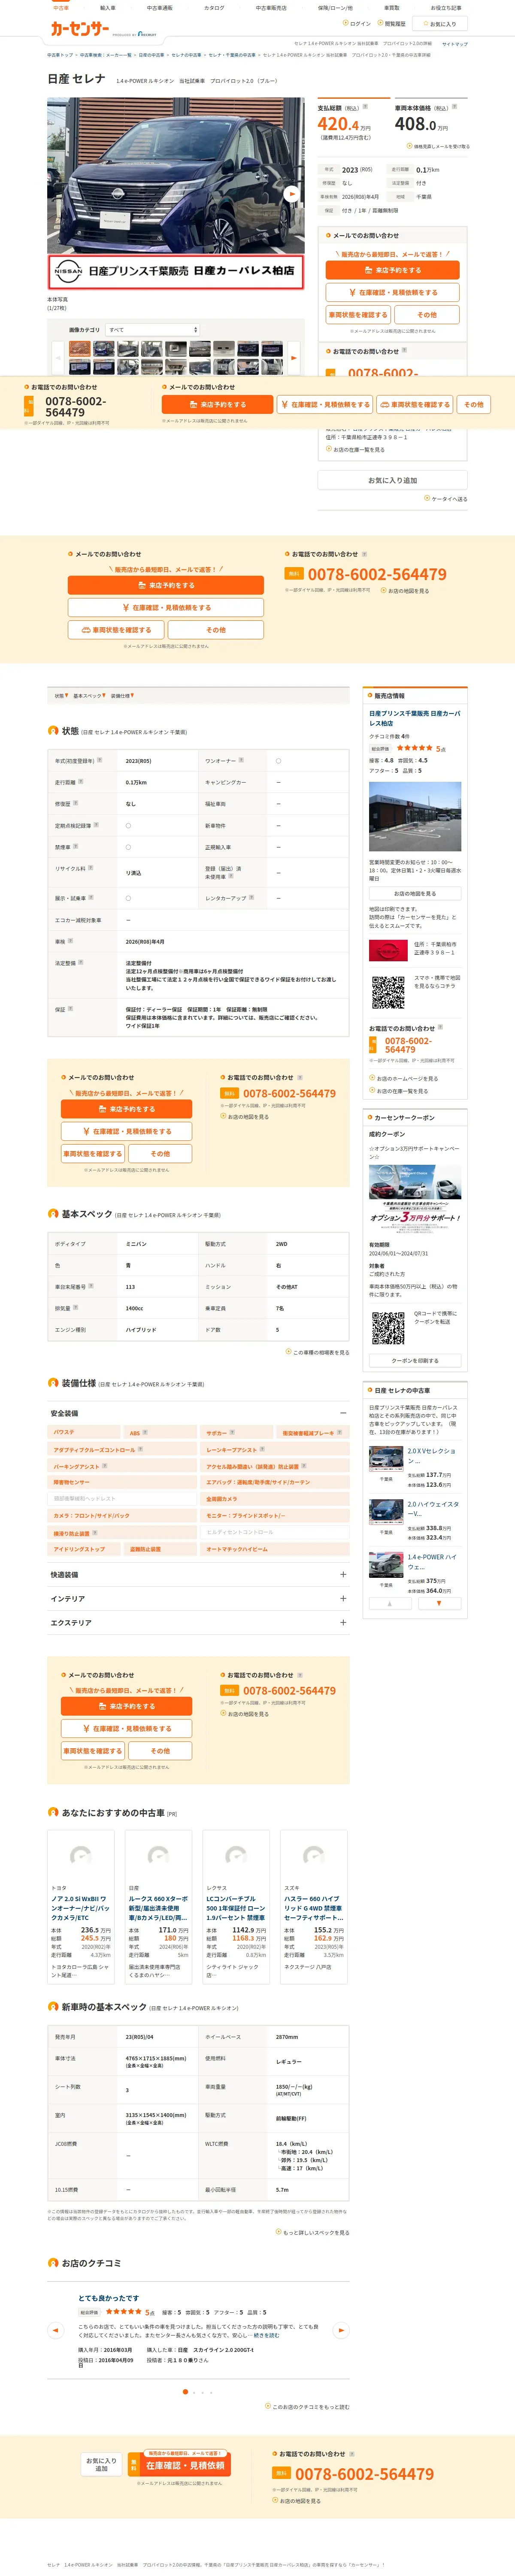The image size is (515, 2576).
Task: Open the help icon beside 車両本体価格
Action: click(x=454, y=107)
